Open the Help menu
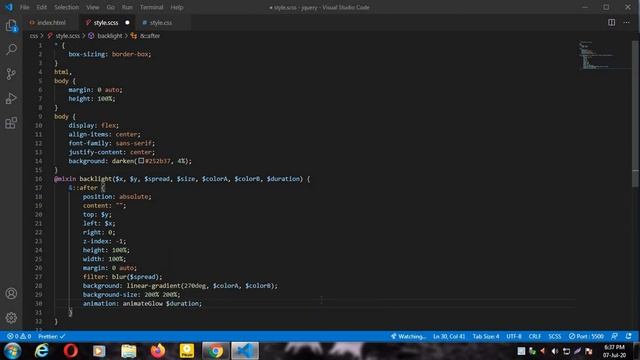 pyautogui.click(x=177, y=7)
